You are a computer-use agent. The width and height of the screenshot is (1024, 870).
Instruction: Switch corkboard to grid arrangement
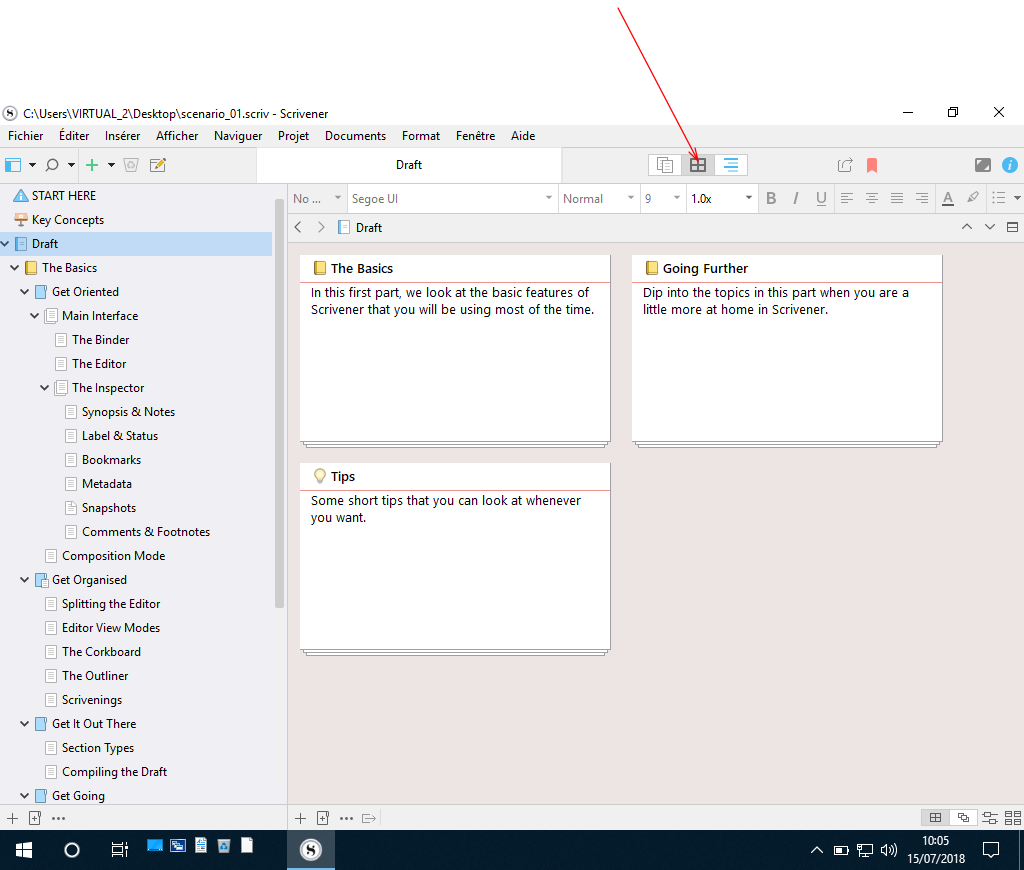(935, 818)
